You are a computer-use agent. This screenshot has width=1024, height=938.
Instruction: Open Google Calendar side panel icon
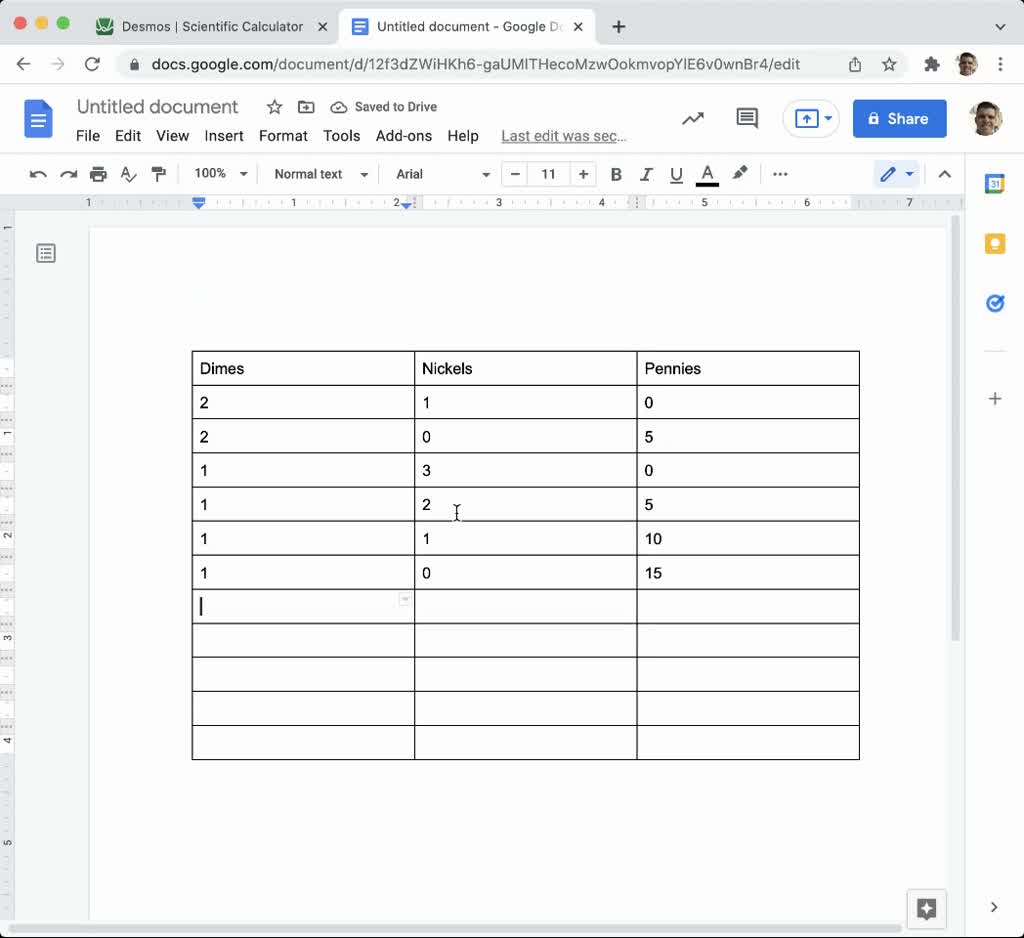click(994, 184)
